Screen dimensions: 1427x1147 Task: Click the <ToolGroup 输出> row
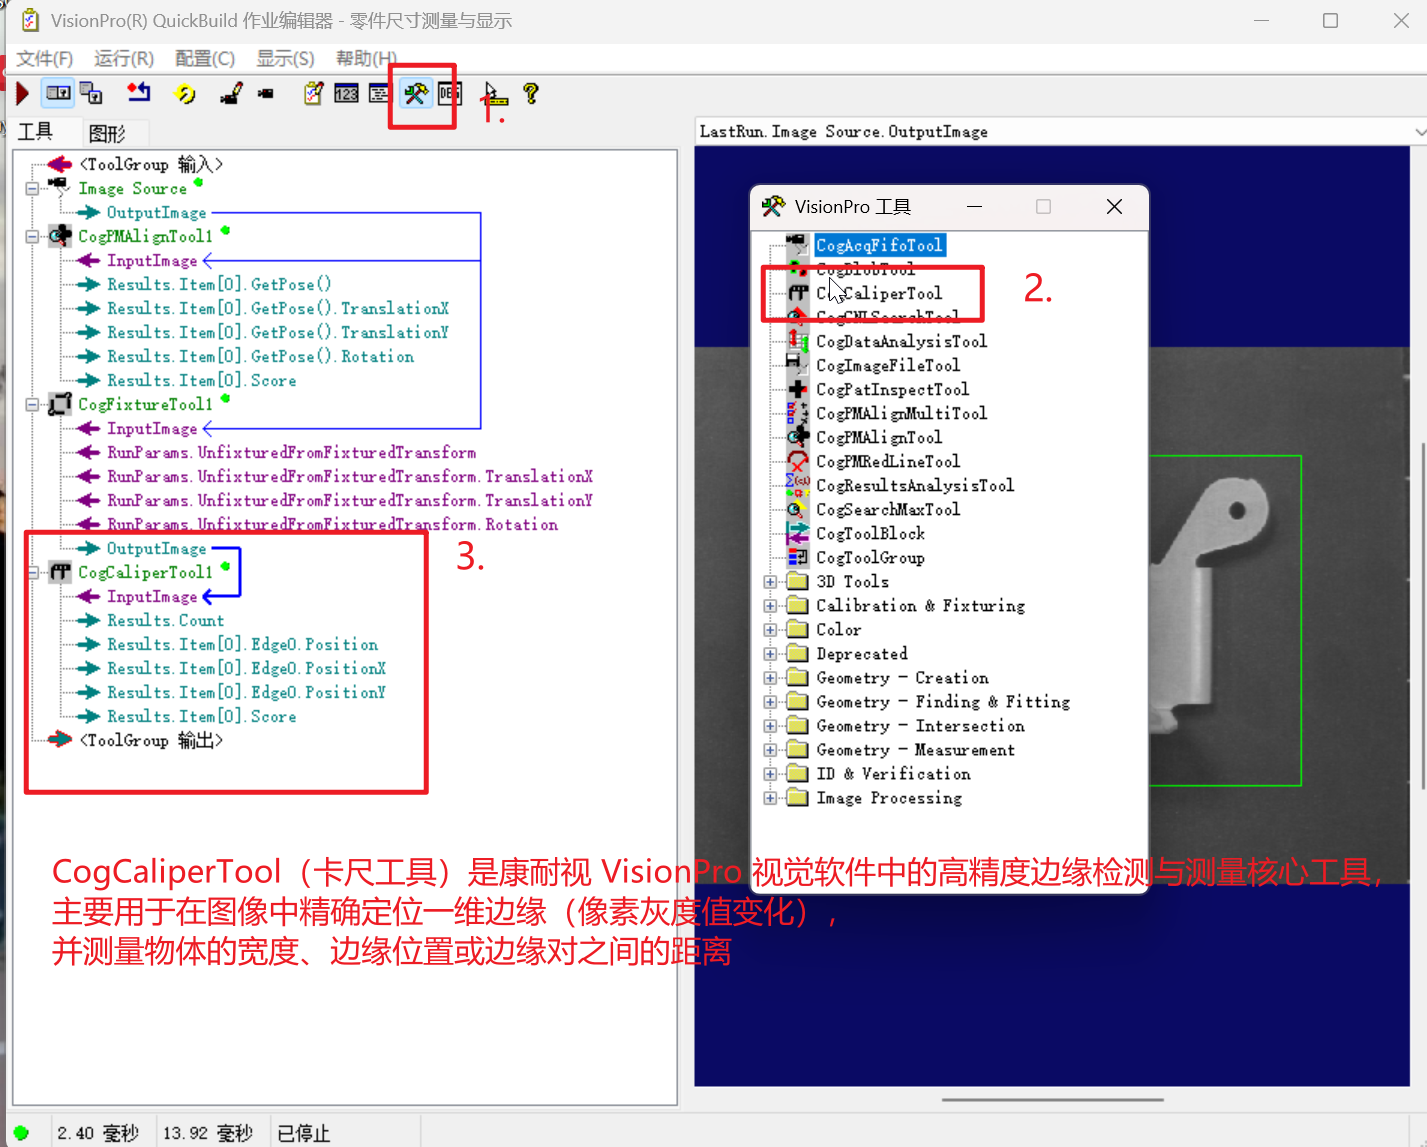tap(151, 740)
